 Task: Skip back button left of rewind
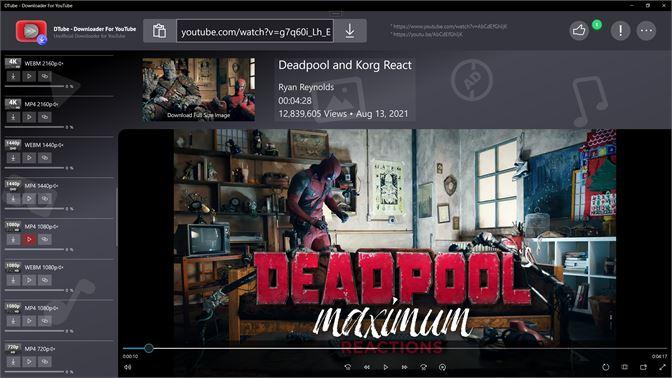(348, 367)
